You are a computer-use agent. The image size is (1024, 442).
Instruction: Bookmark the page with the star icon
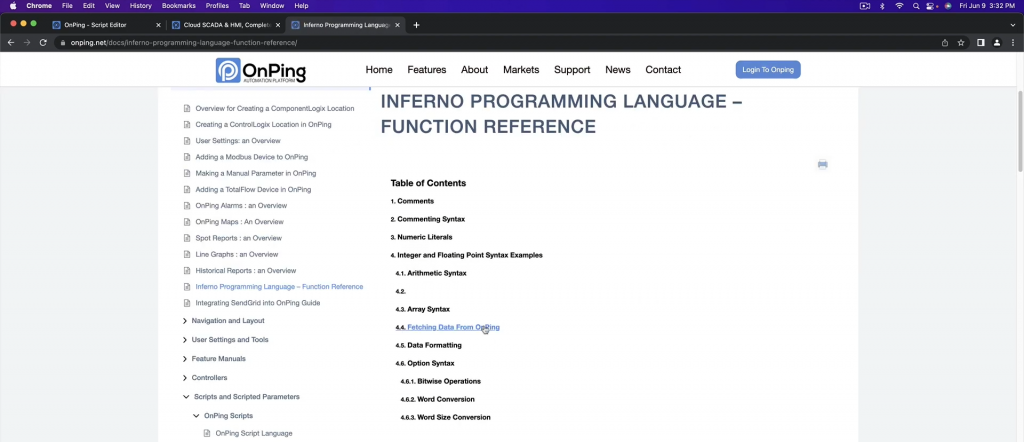coord(961,42)
